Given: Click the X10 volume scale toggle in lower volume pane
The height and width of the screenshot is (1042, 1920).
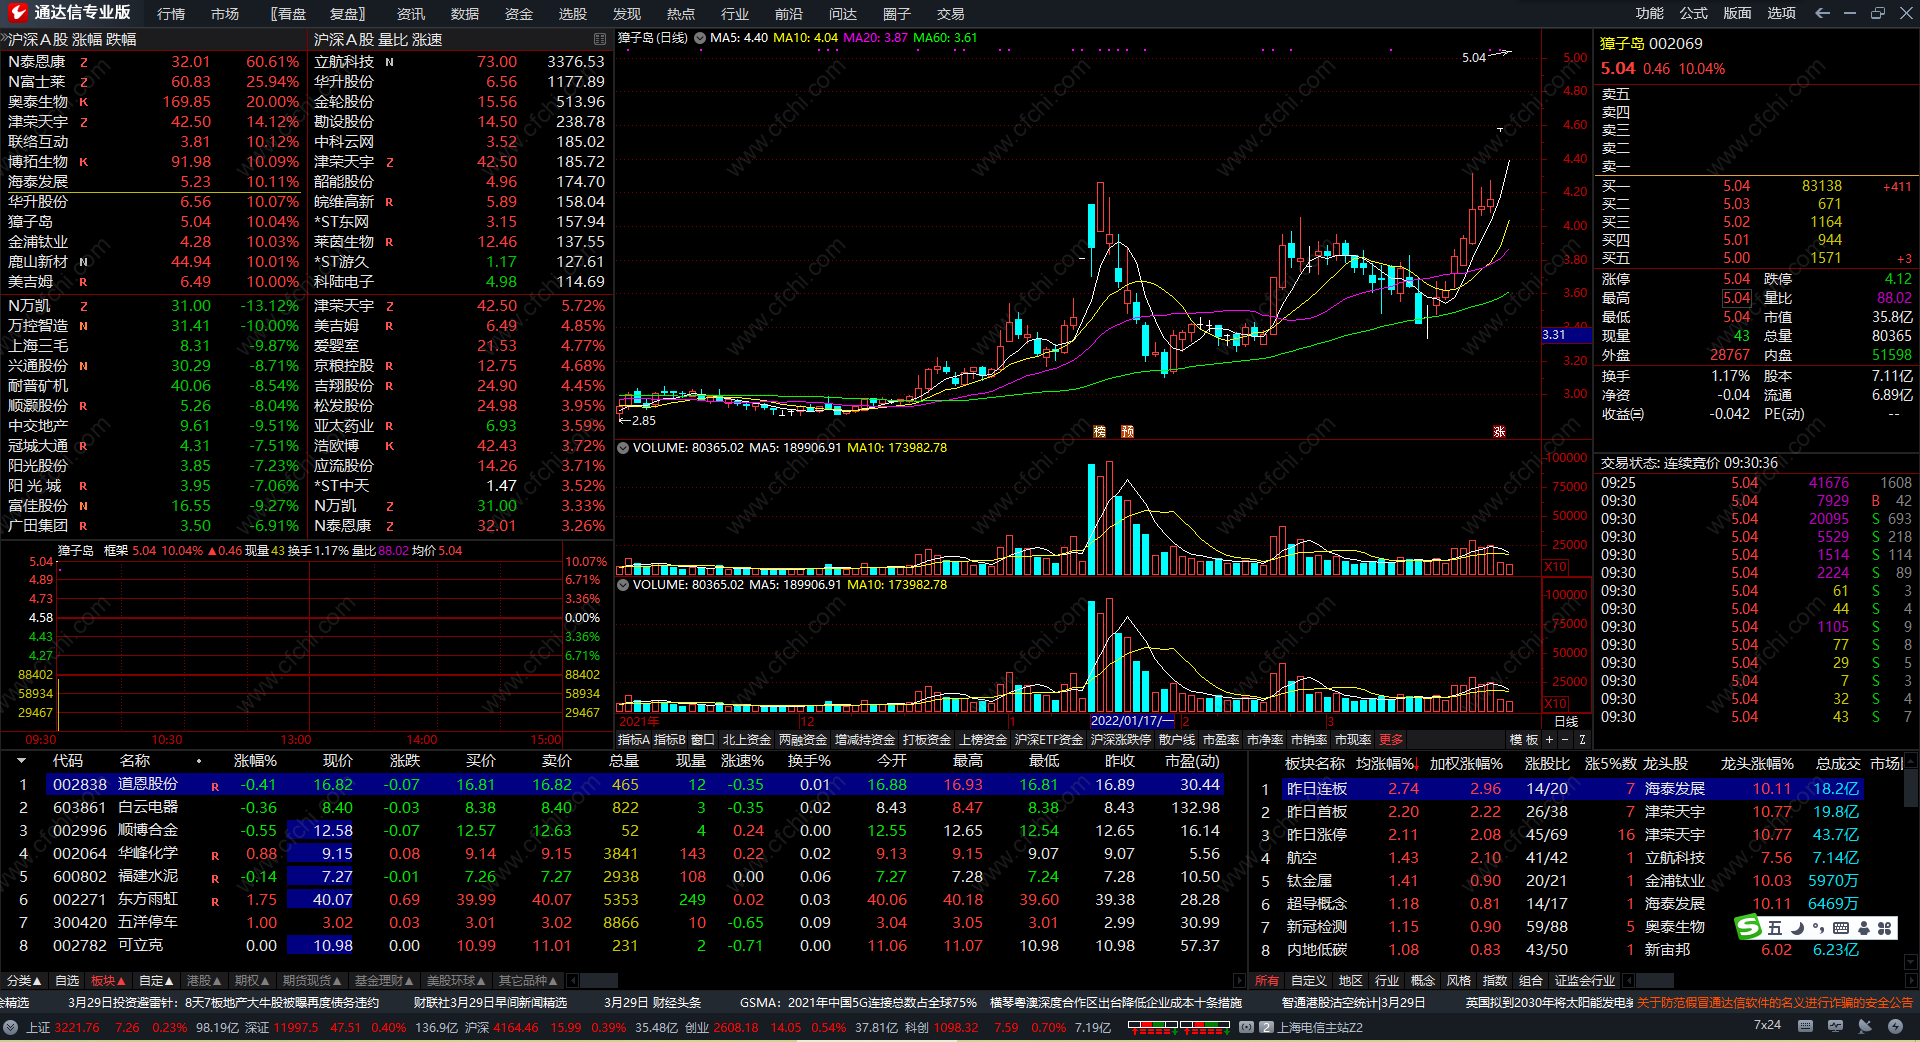Looking at the screenshot, I should click(1556, 704).
